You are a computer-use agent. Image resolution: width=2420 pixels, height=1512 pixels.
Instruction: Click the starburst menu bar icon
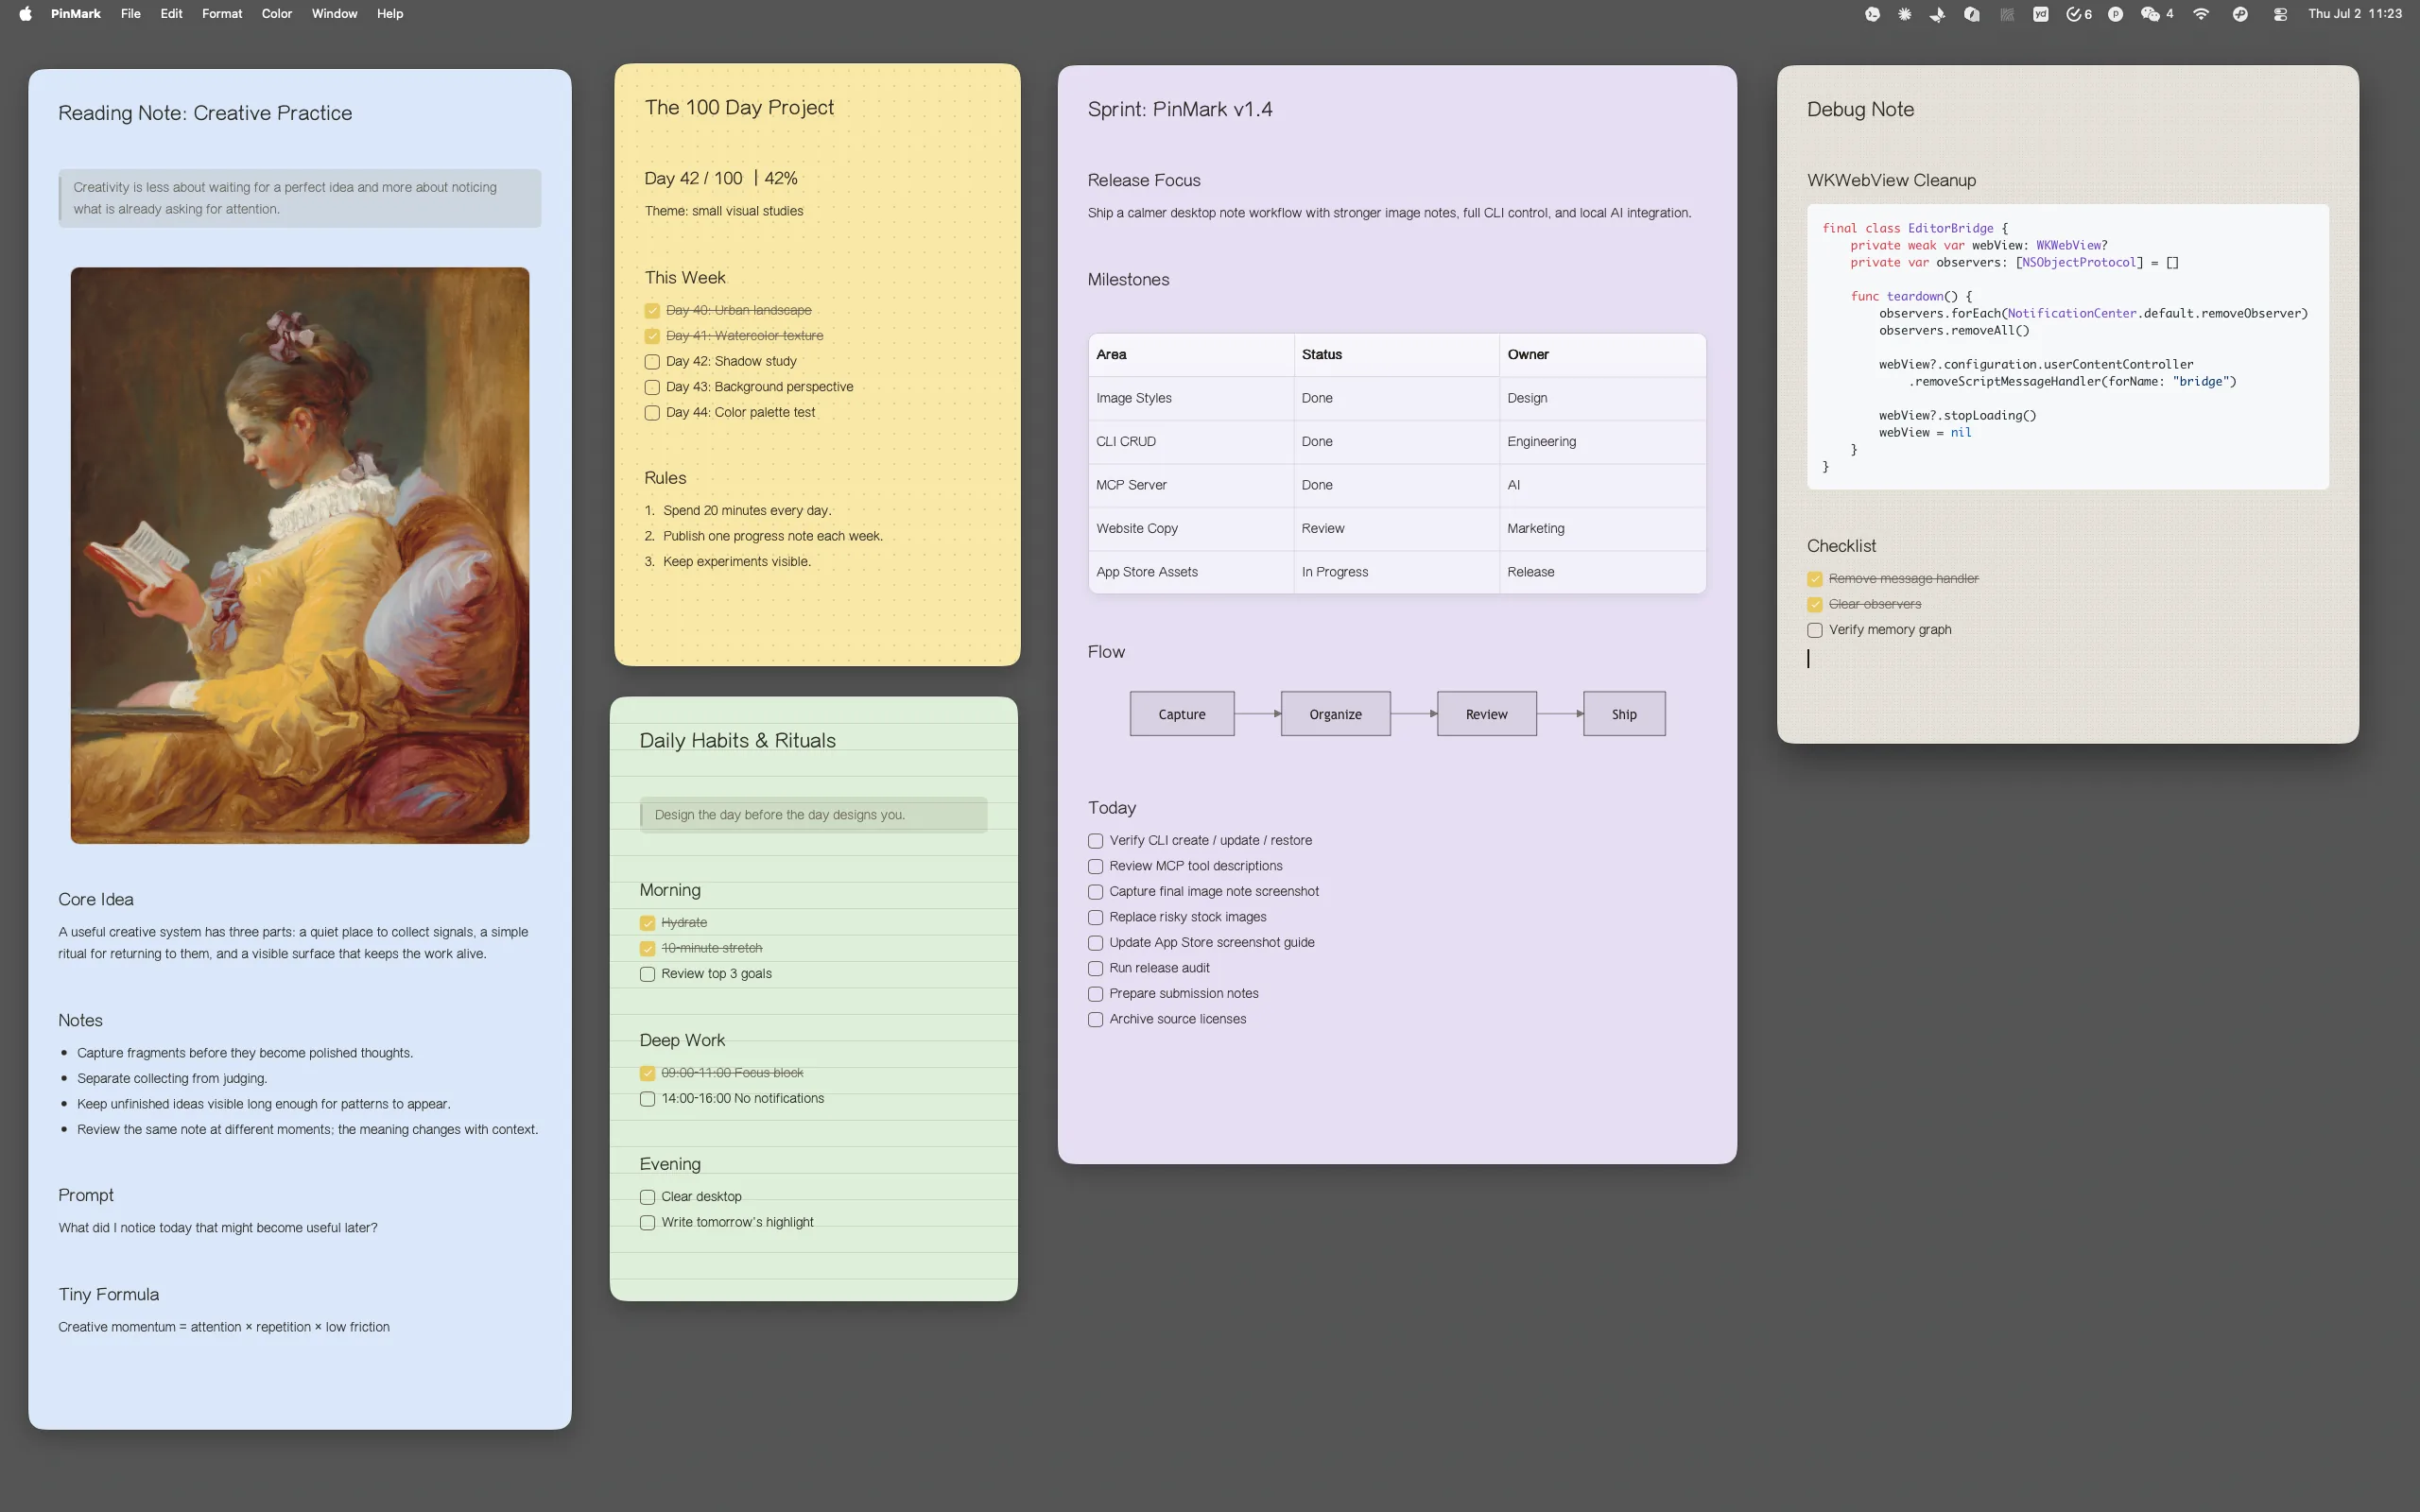pos(1905,14)
